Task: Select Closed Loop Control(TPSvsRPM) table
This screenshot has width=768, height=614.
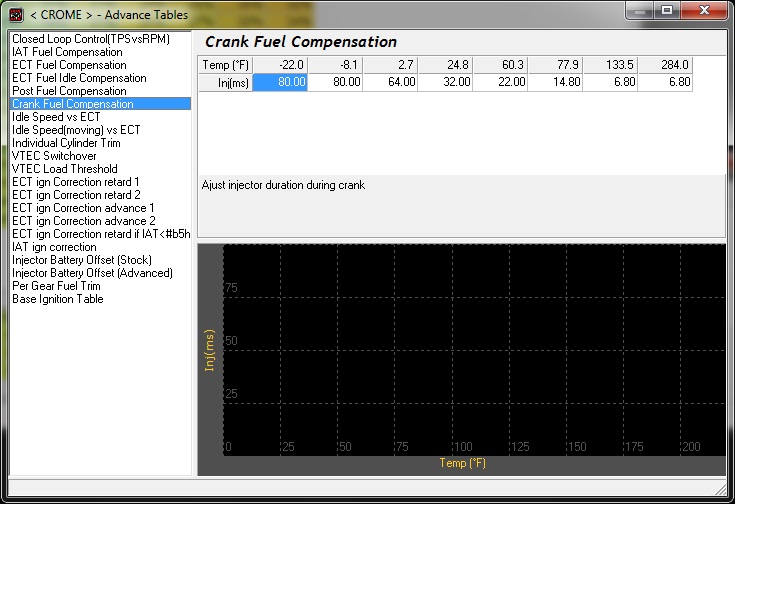Action: coord(91,39)
